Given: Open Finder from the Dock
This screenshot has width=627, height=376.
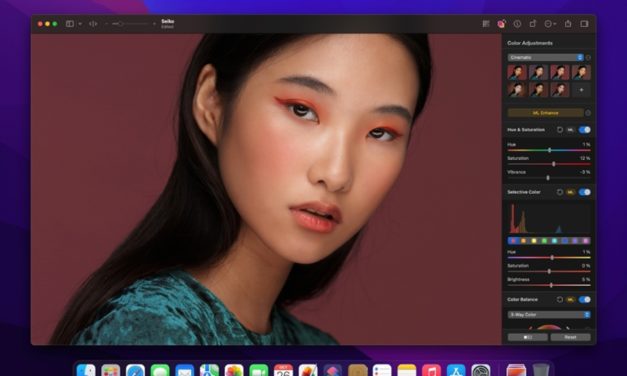Looking at the screenshot, I should [86, 371].
